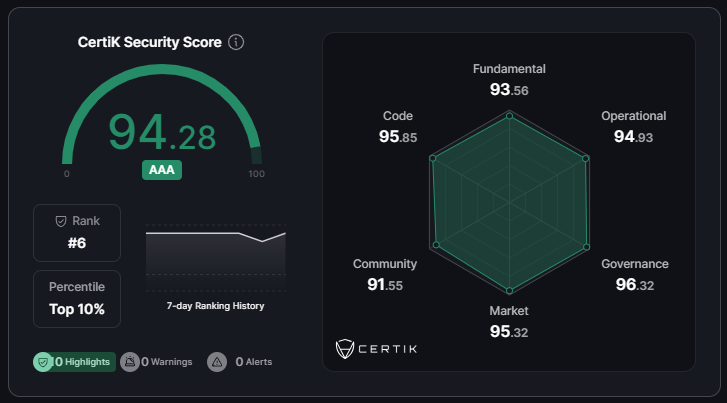Click the Code vertex on radar chart
Screen dimensions: 727x403
[433, 158]
